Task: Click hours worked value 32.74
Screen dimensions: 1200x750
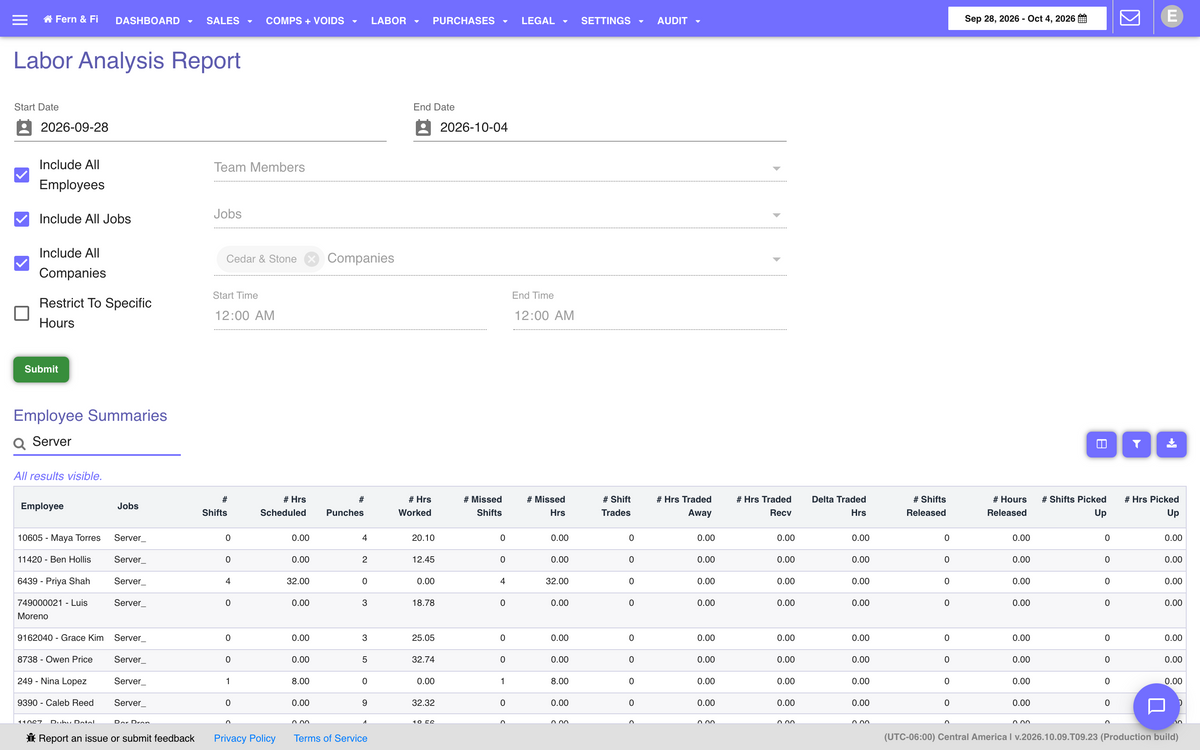Action: pyautogui.click(x=423, y=660)
